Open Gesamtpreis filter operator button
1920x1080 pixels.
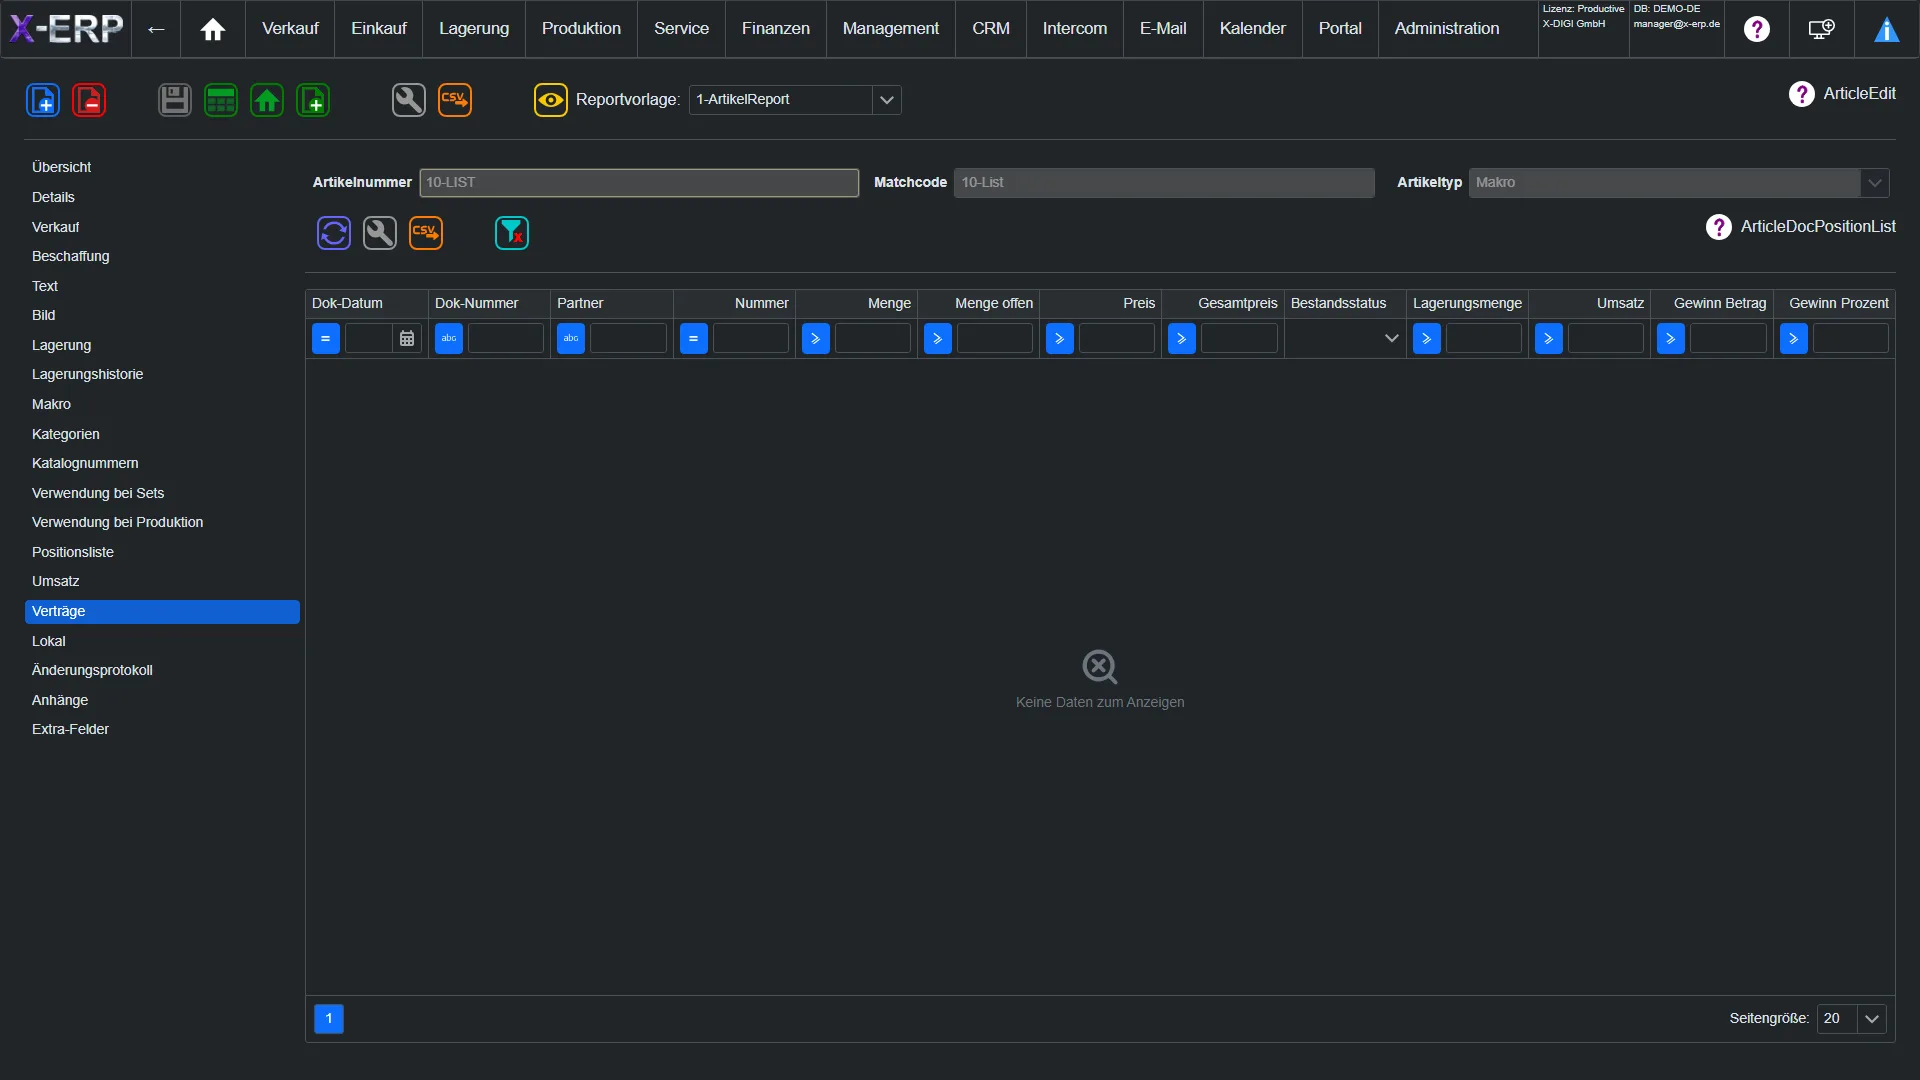pyautogui.click(x=1182, y=339)
